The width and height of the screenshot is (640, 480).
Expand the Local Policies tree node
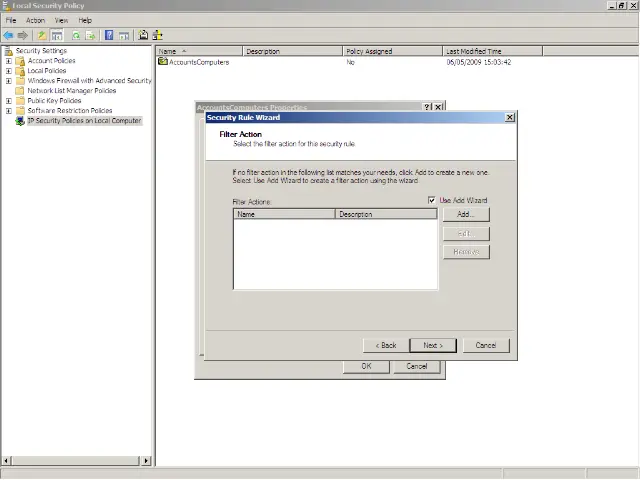(9, 71)
